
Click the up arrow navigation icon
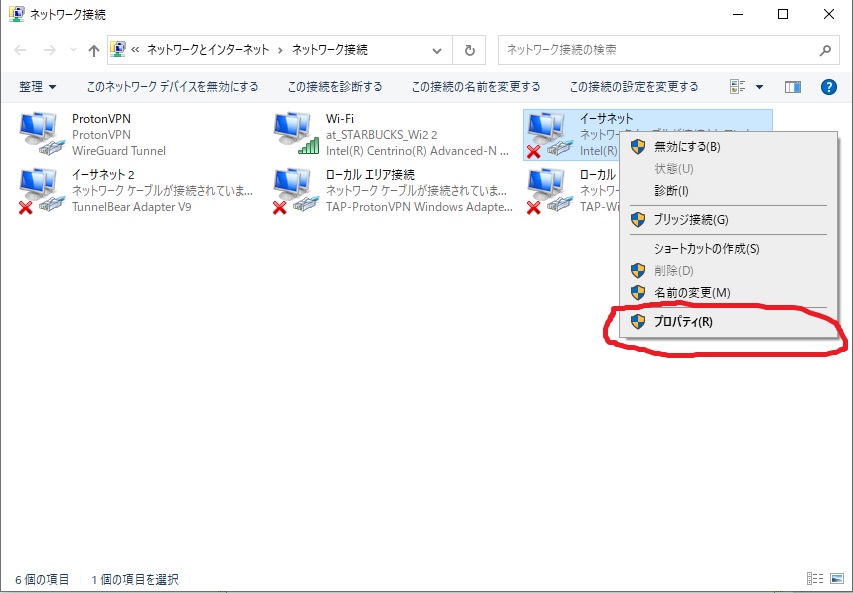93,50
